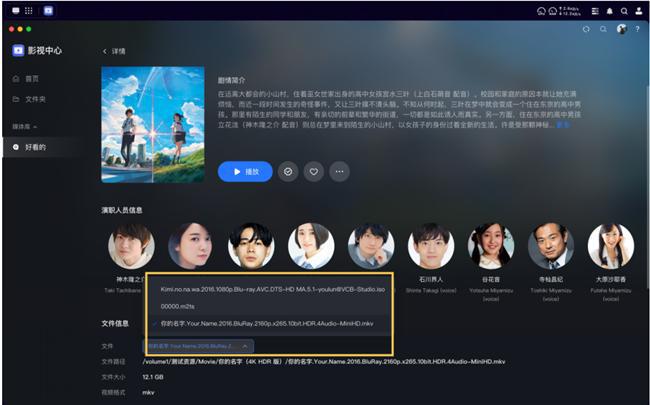Click the refresh icon in app header

point(586,29)
